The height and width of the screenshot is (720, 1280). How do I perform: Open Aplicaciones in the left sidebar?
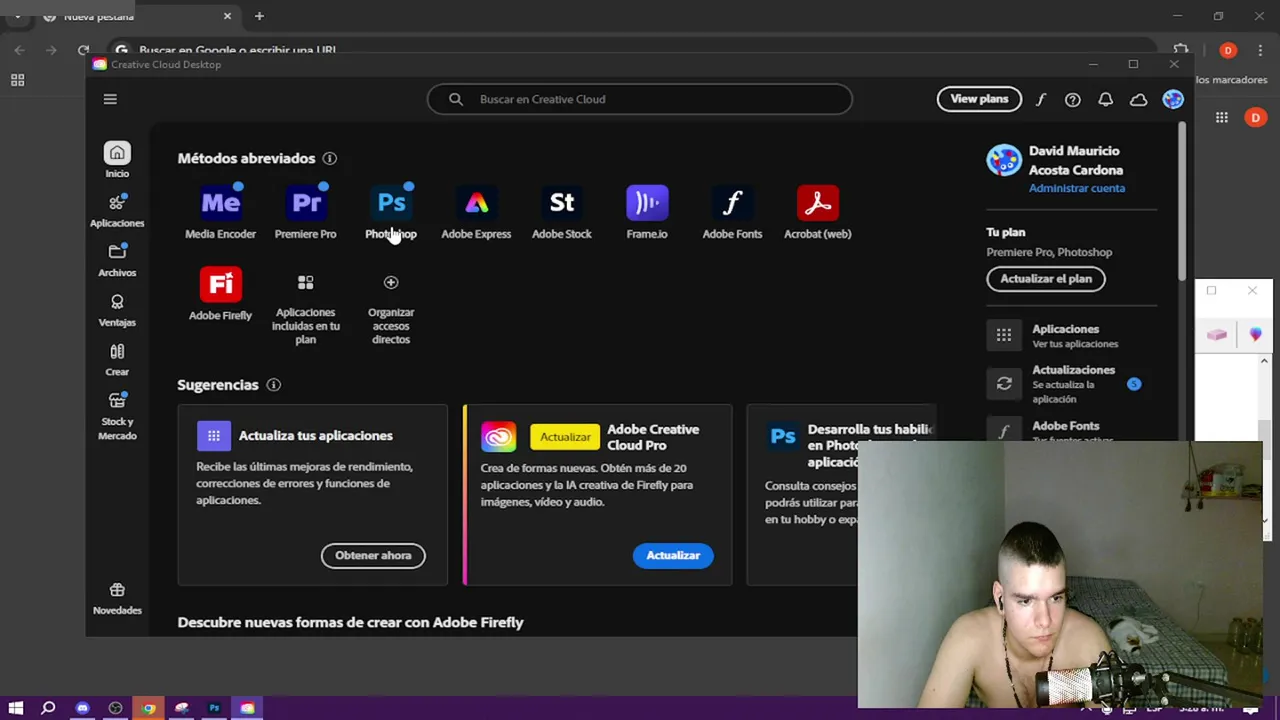tap(117, 211)
